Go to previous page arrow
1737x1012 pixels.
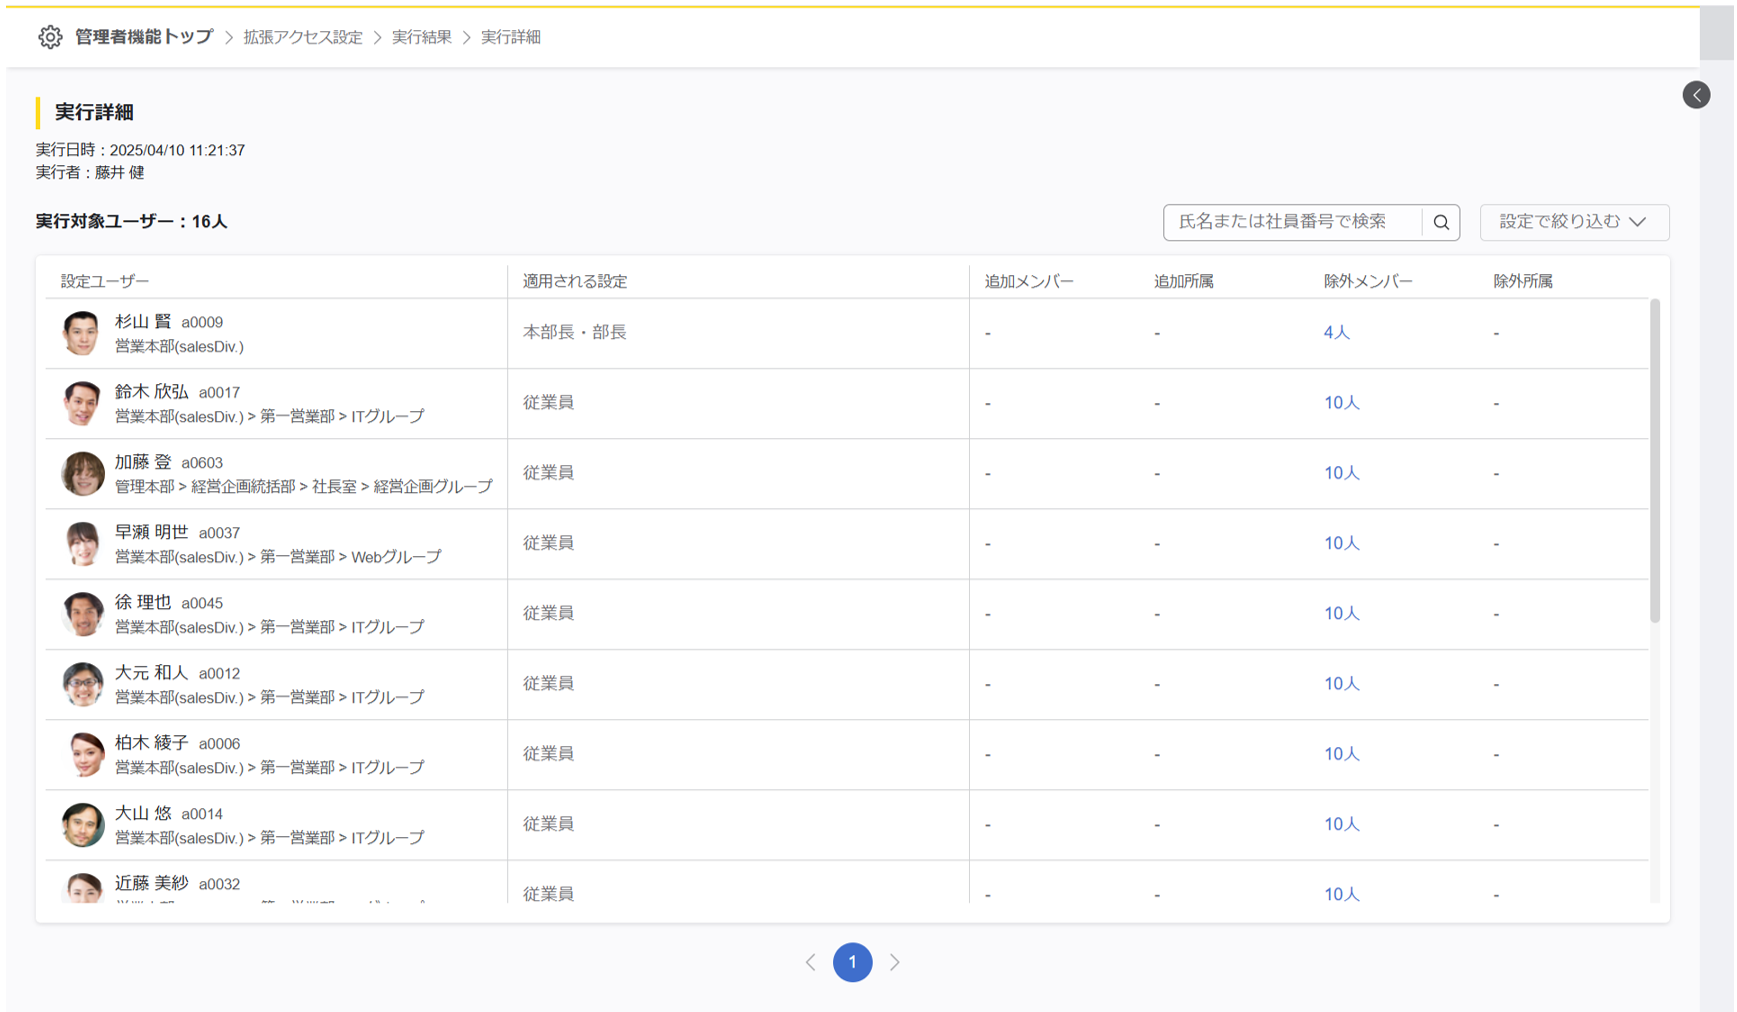click(811, 962)
